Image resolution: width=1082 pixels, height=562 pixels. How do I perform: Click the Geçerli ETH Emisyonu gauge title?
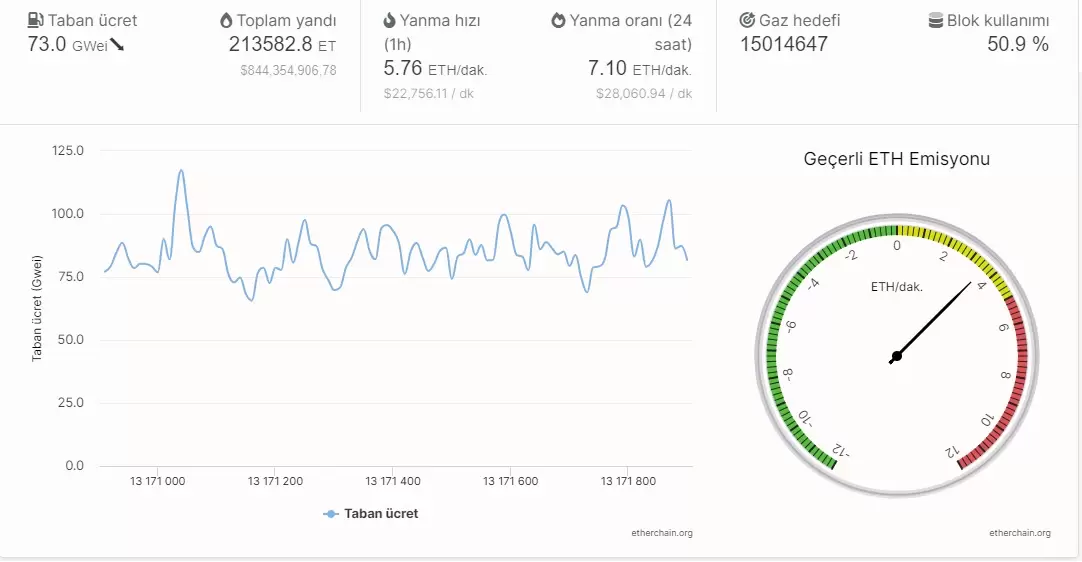pos(896,159)
